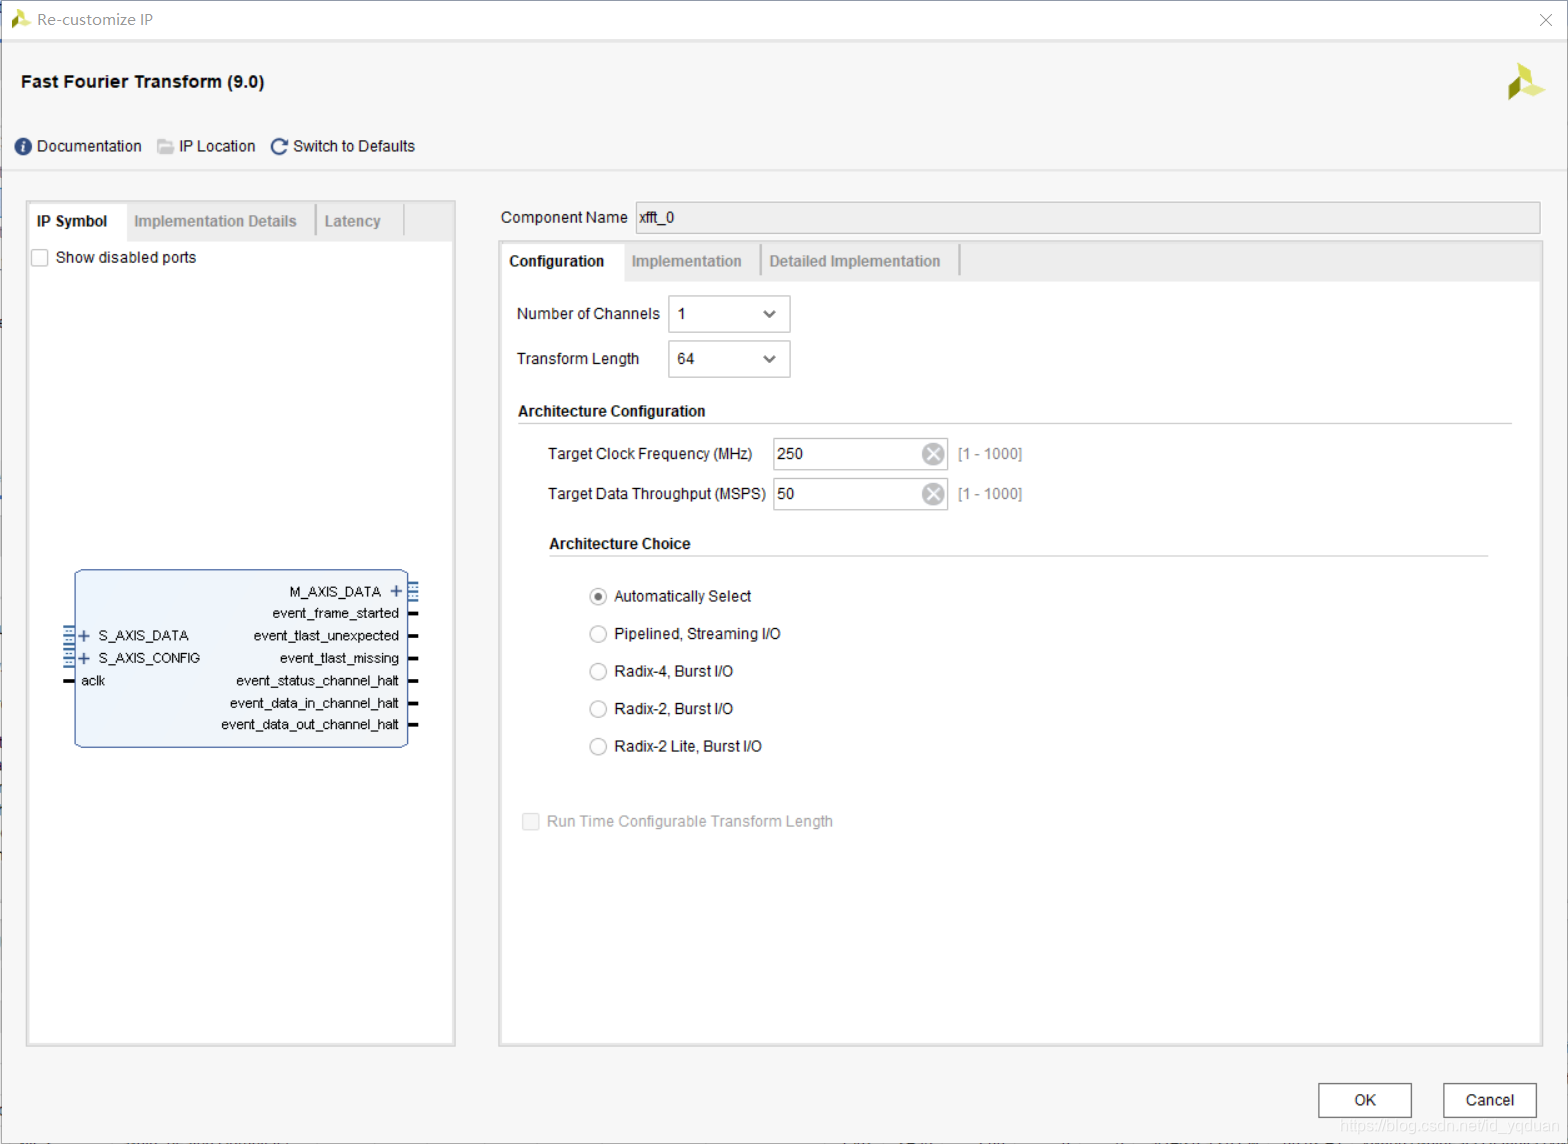Click event_data_out_channel_halt port label

point(310,725)
